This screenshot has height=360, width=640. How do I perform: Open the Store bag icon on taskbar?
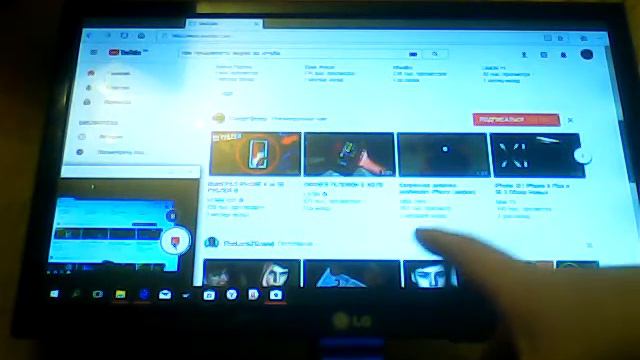209,296
